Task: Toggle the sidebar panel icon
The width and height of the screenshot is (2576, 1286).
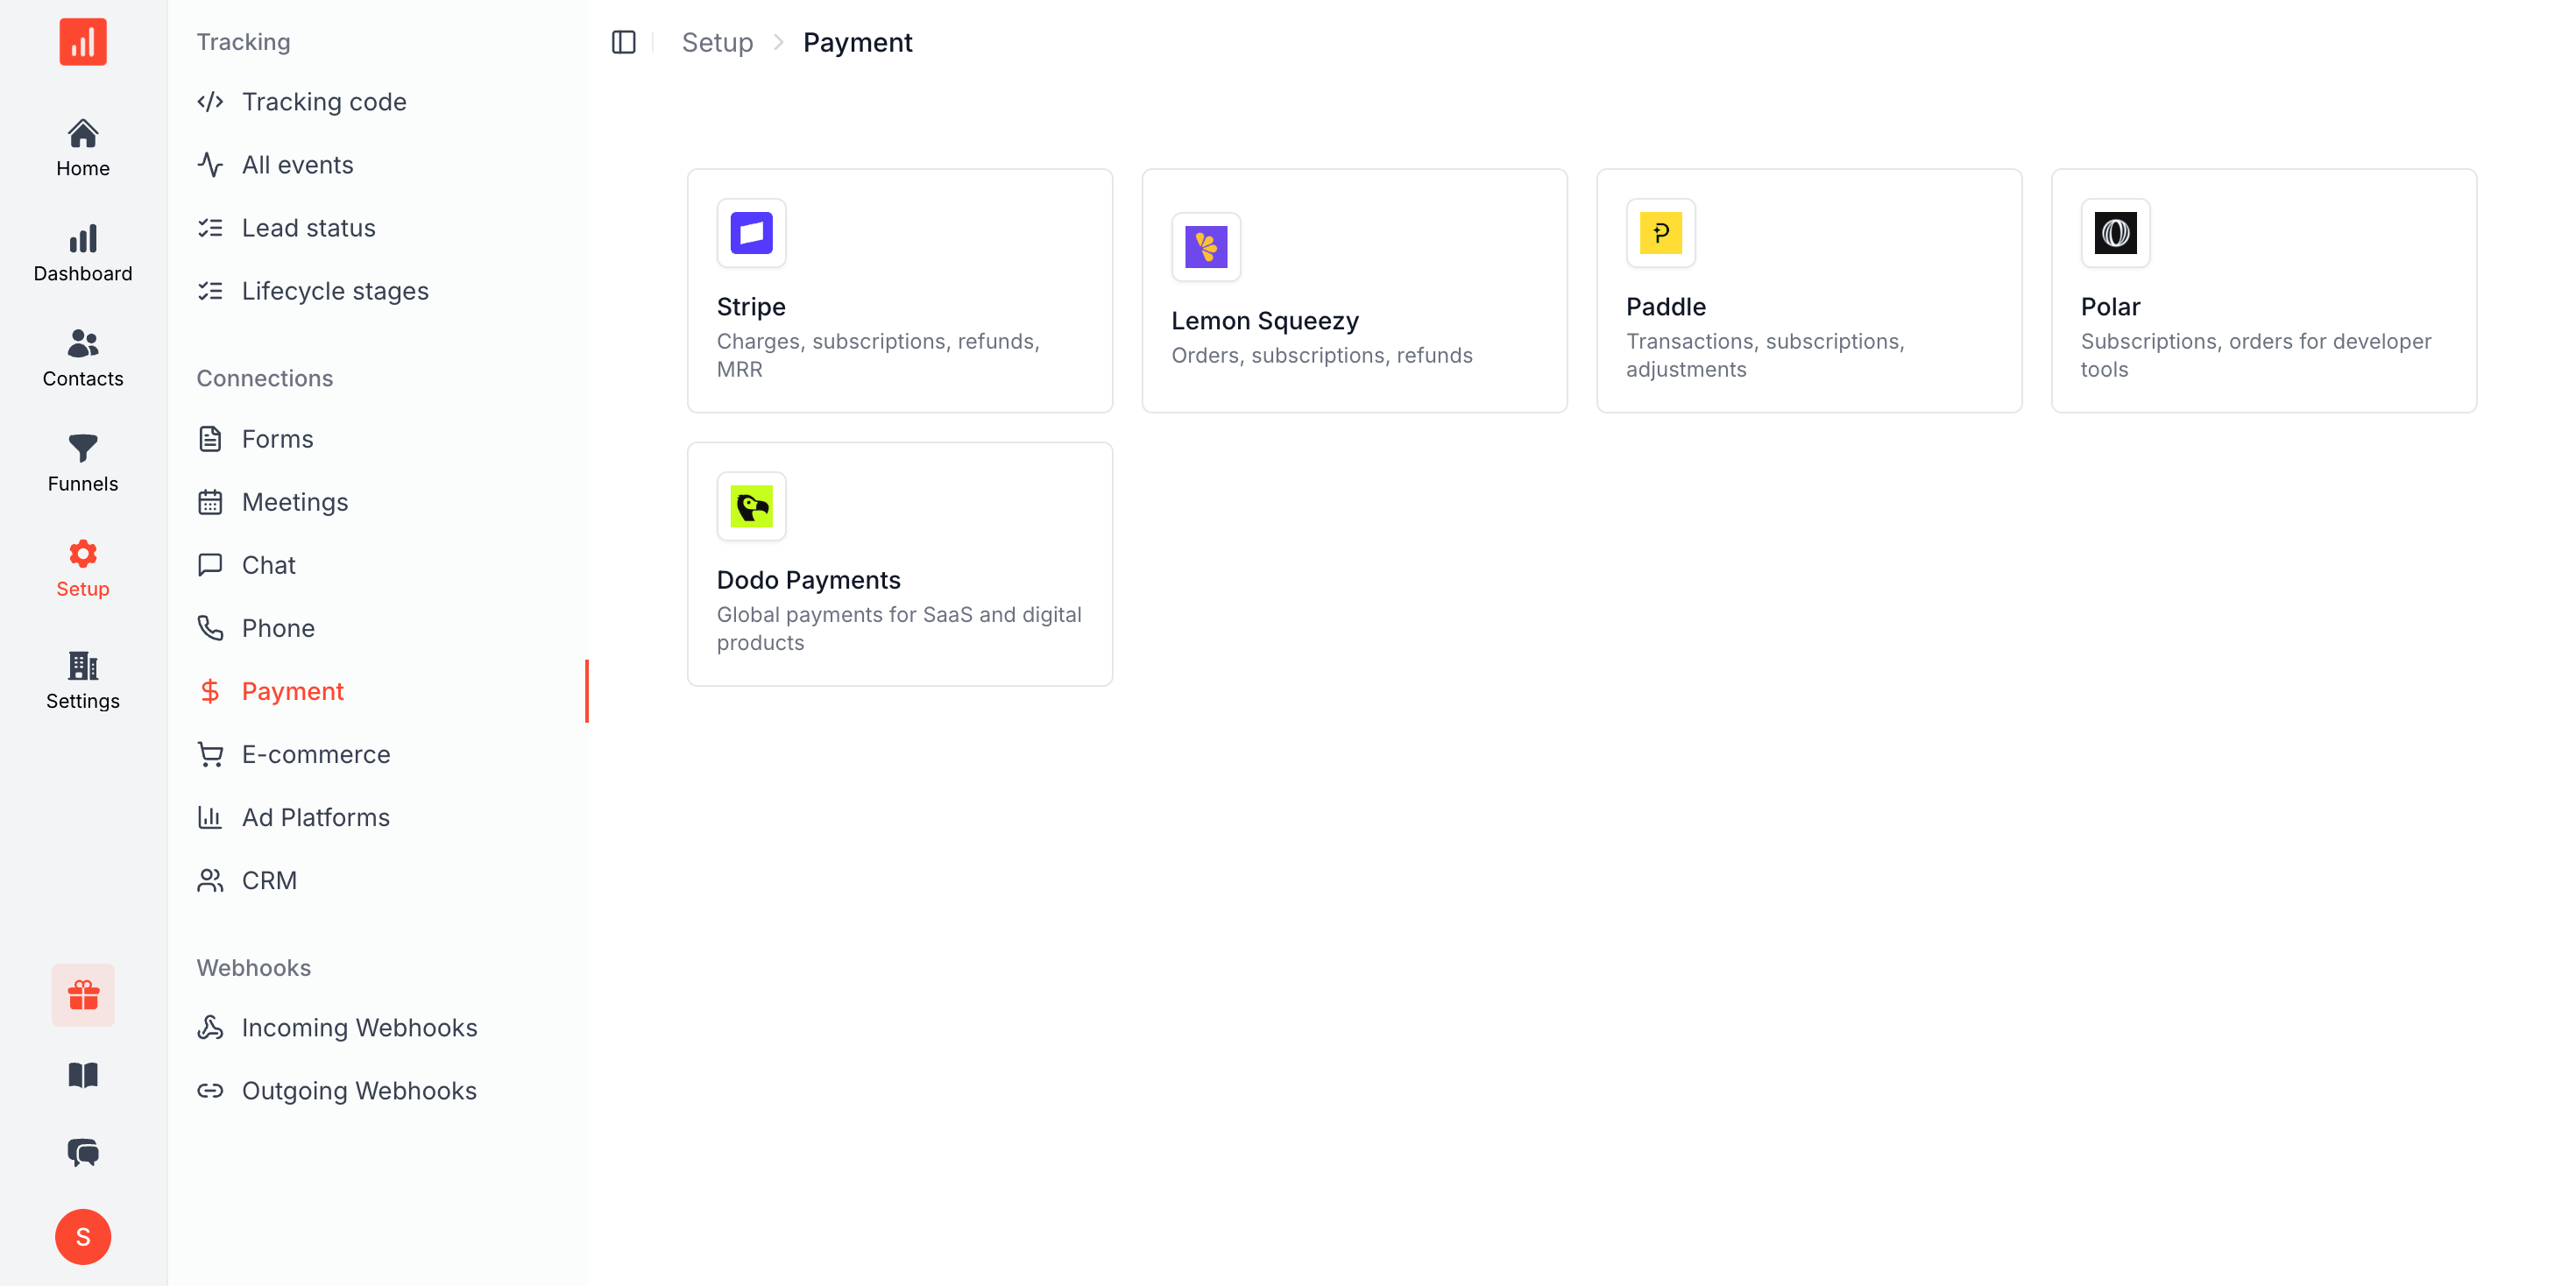Action: [x=624, y=42]
